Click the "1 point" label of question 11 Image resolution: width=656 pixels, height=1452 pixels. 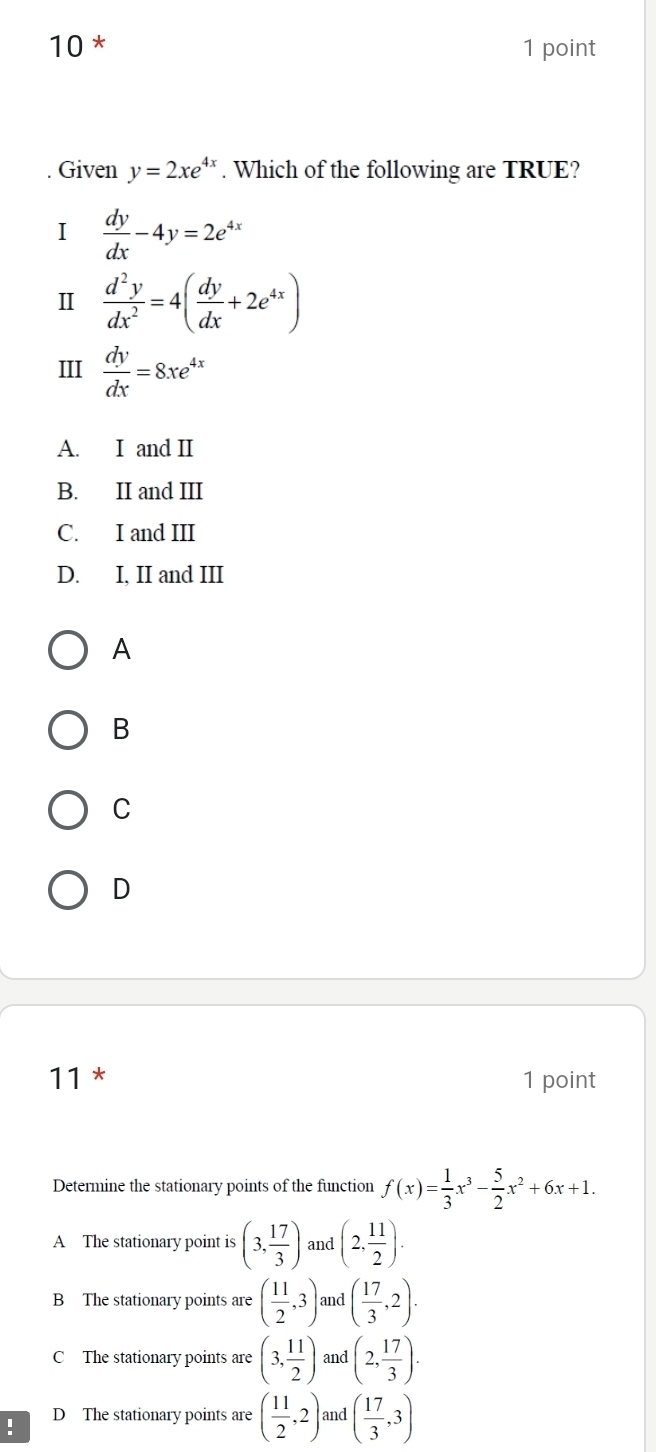(x=559, y=1080)
